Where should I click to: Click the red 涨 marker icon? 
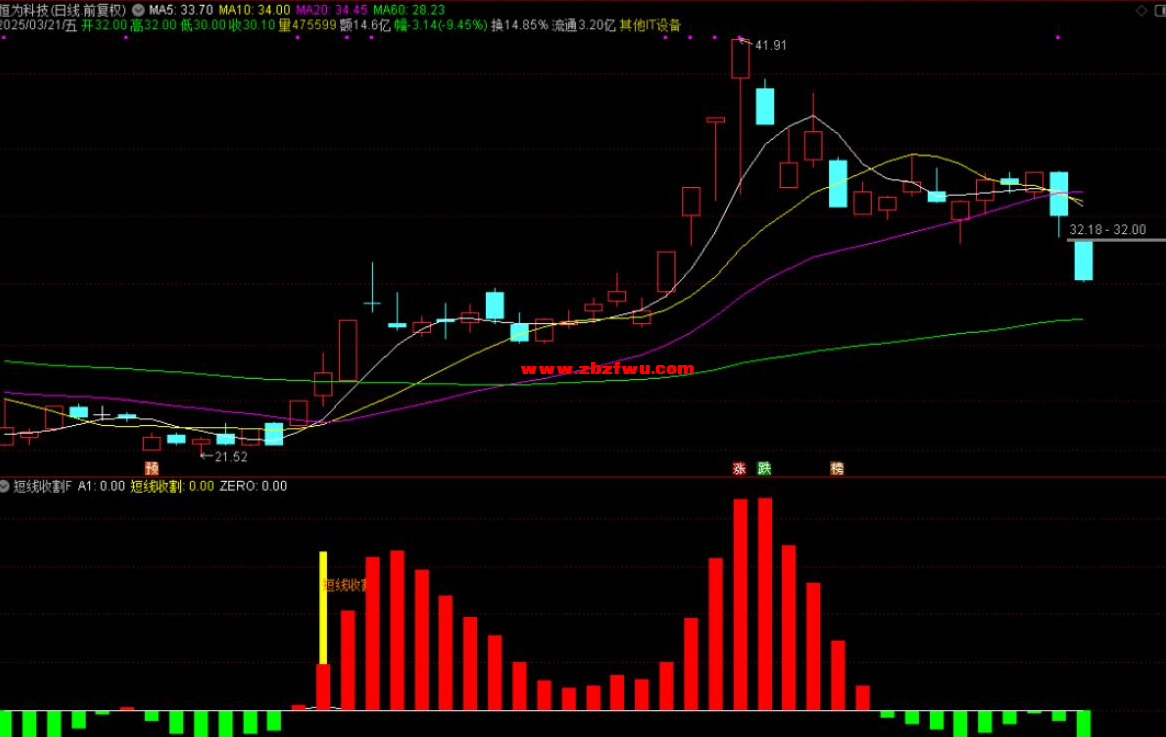(739, 468)
